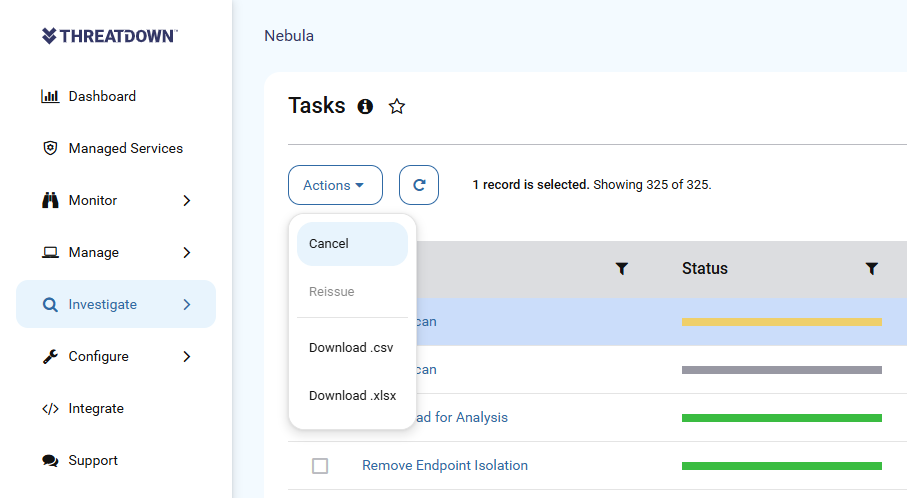Viewport: 907px width, 498px height.
Task: Click the Tasks page heading
Action: click(317, 106)
